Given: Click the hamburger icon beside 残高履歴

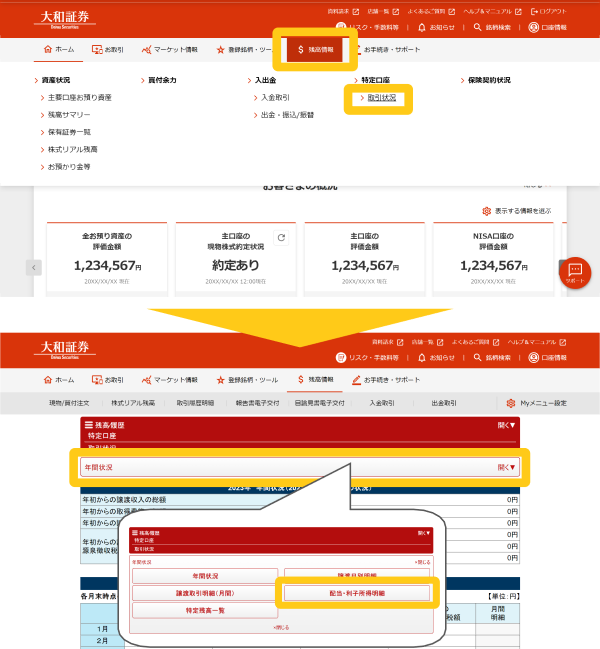Looking at the screenshot, I should pyautogui.click(x=89, y=425).
